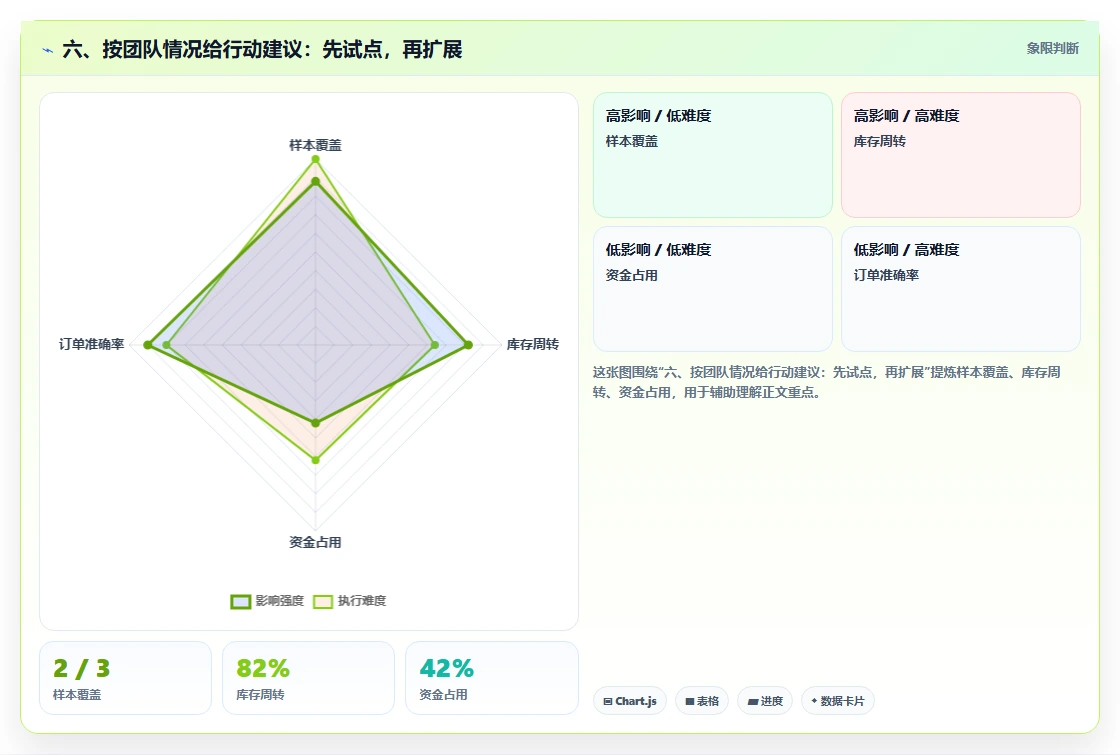This screenshot has width=1120, height=755.
Task: Toggle the 影响强度 legend swatch
Action: pos(241,601)
